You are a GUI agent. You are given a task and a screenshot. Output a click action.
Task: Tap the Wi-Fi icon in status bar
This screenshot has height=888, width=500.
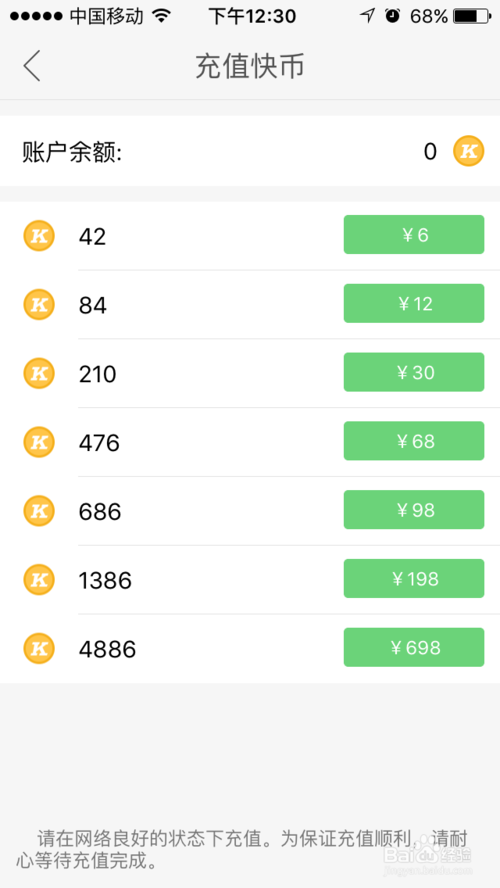[x=161, y=16]
